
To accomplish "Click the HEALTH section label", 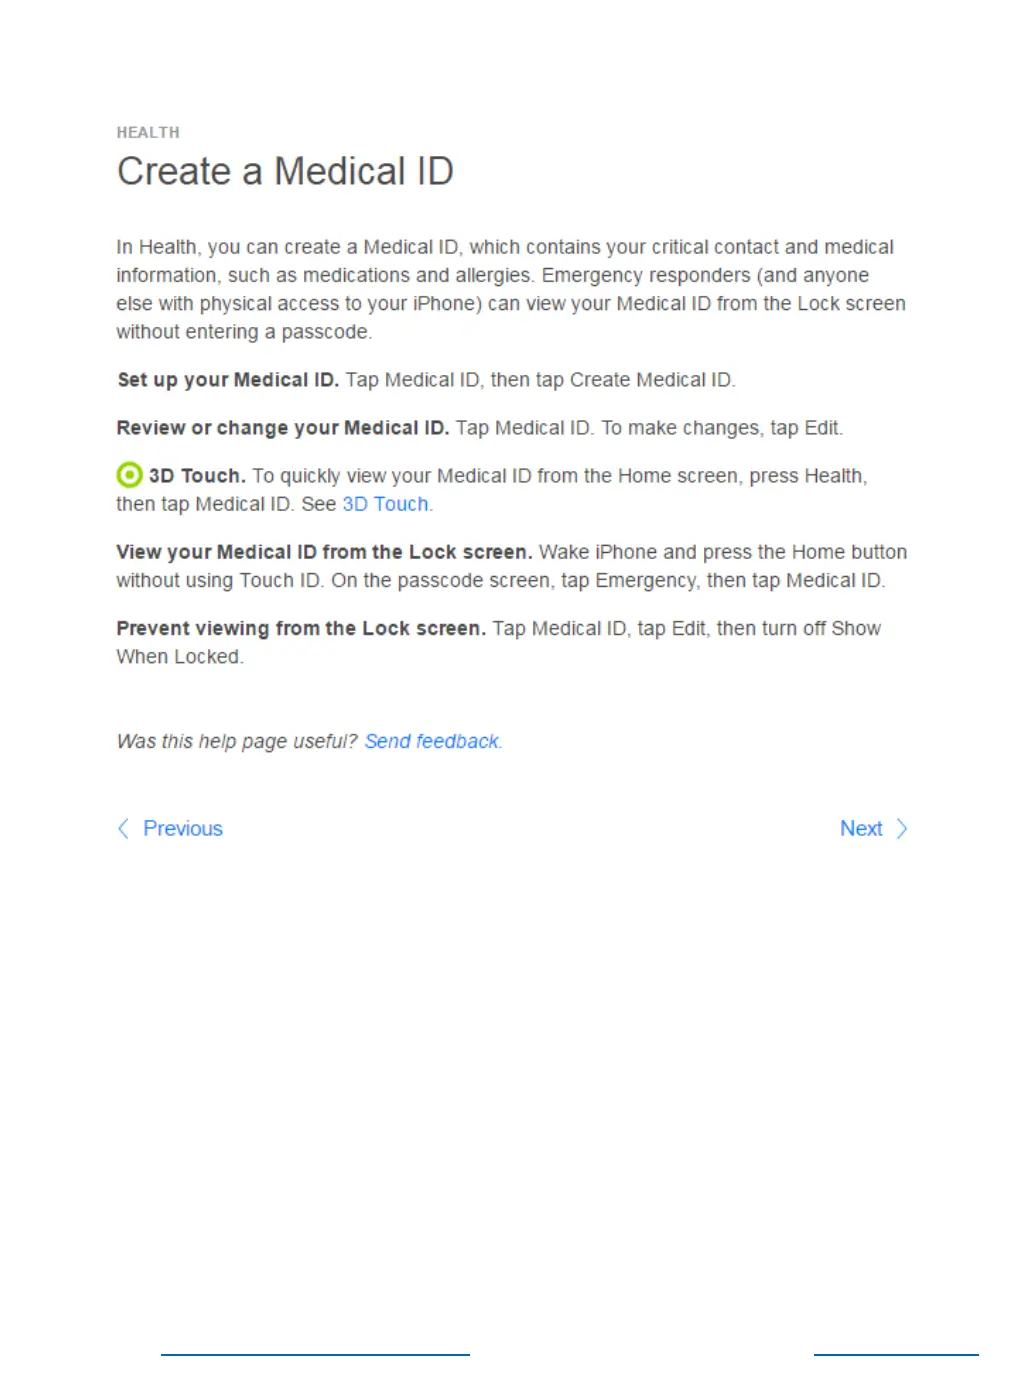I will click(148, 132).
